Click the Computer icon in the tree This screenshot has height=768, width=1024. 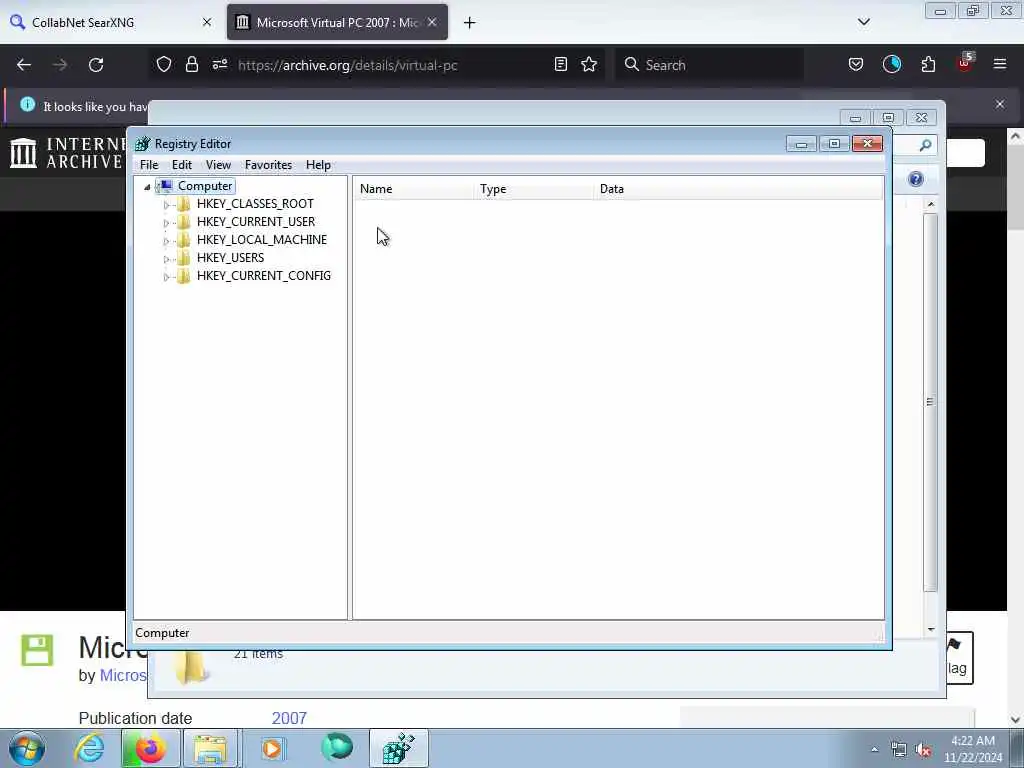click(x=165, y=186)
